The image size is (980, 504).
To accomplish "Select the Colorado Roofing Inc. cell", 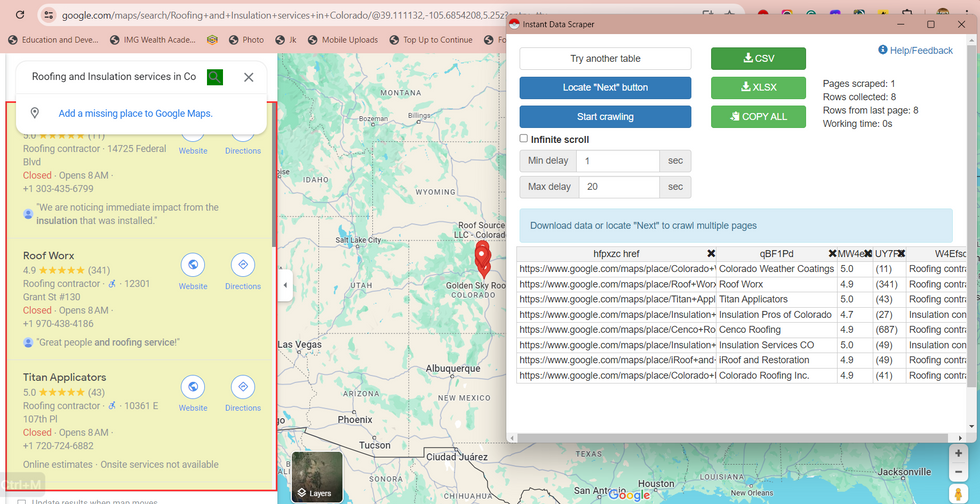I will [777, 376].
